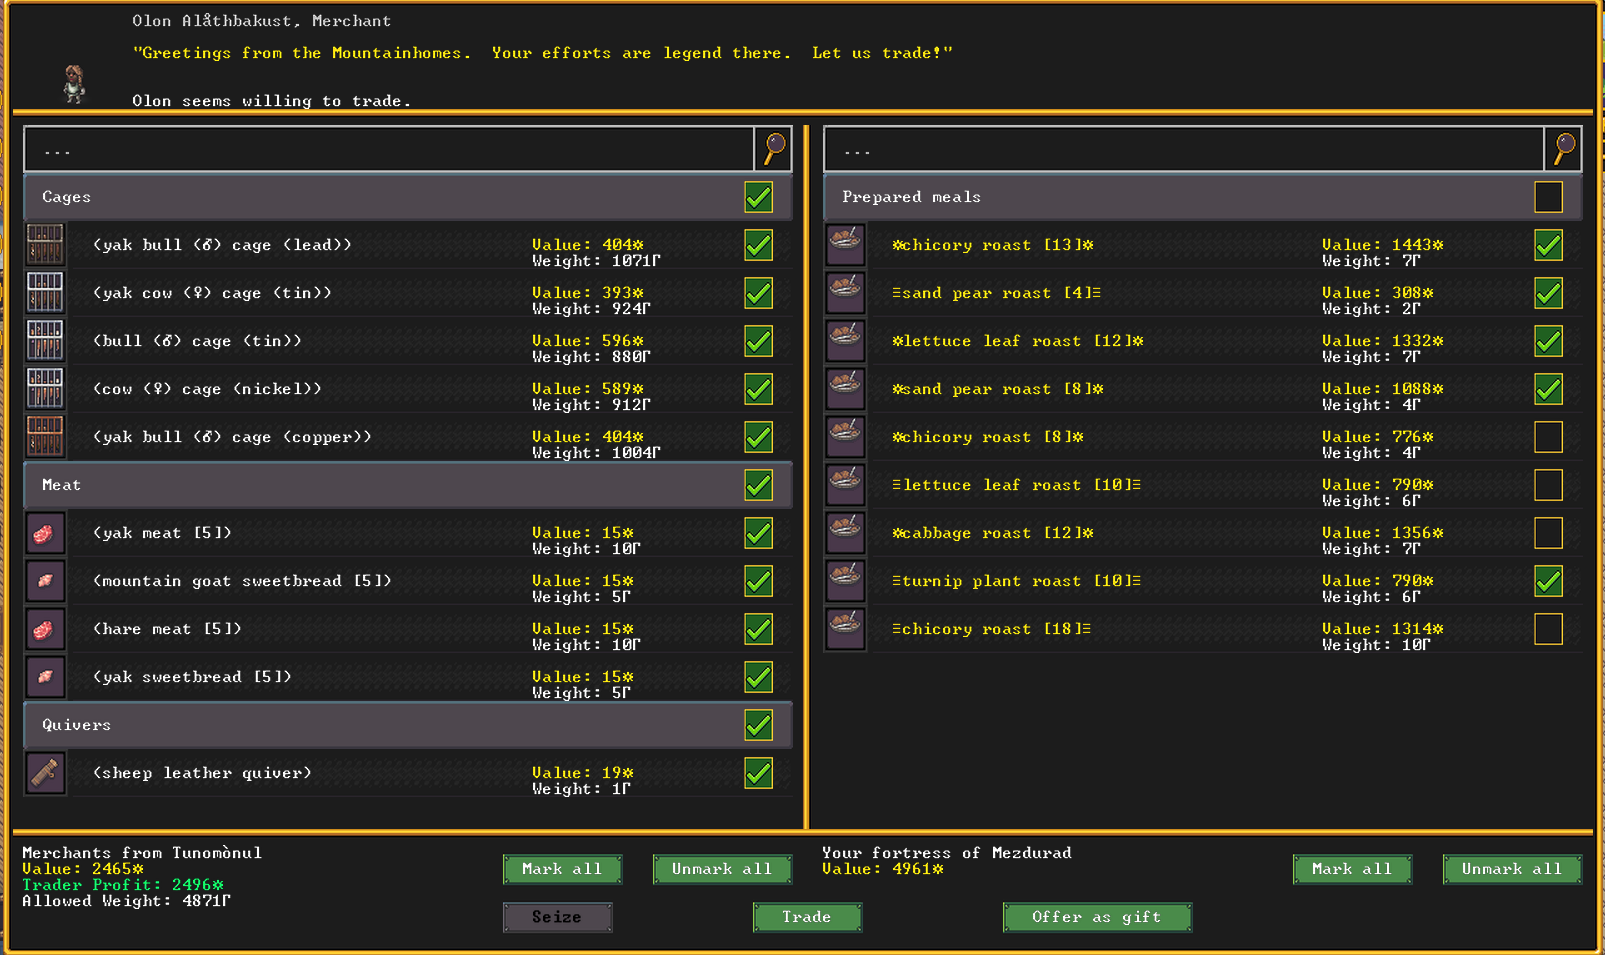Click the chicory roast [13] meal icon
The width and height of the screenshot is (1605, 955).
845,245
